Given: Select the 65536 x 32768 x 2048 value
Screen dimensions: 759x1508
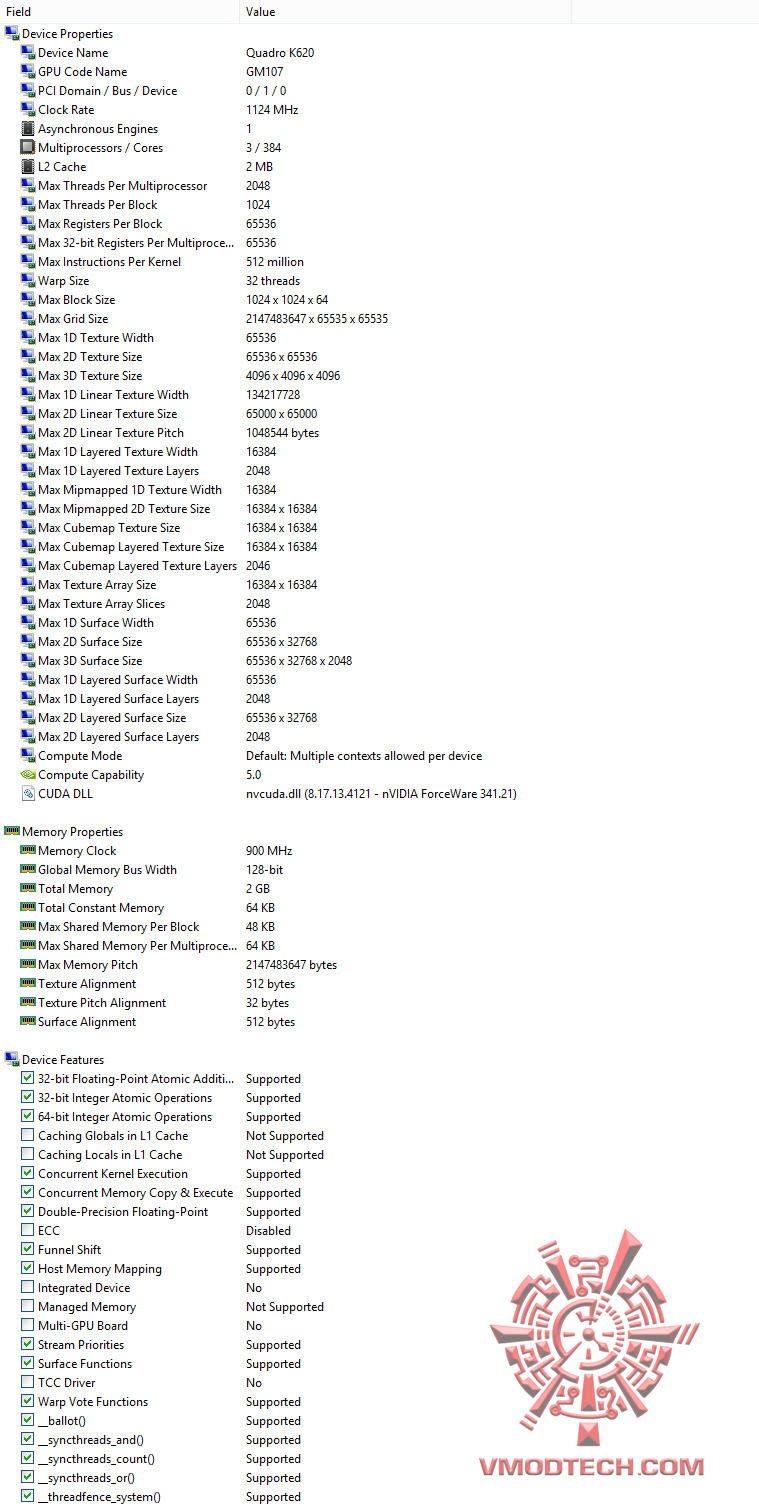Looking at the screenshot, I should pos(299,660).
